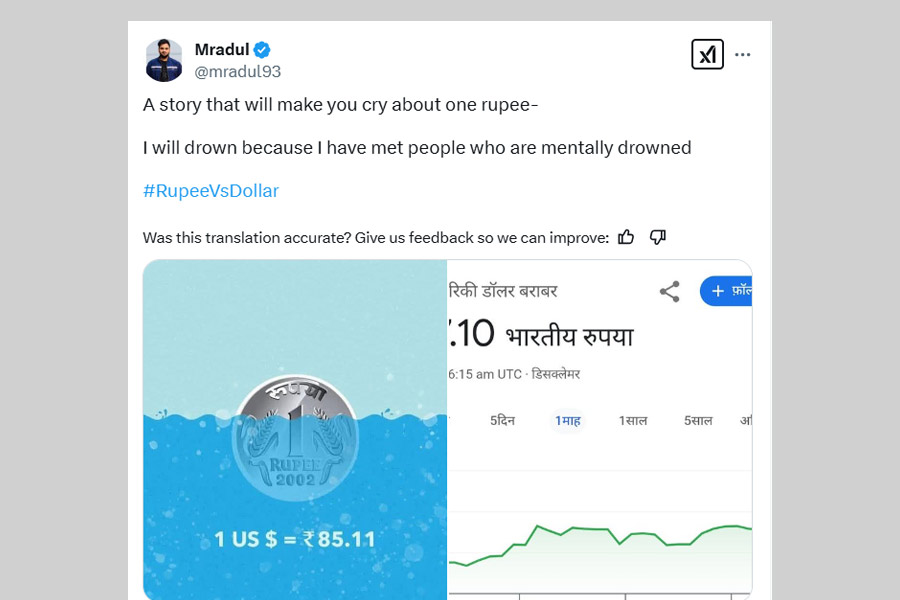Image resolution: width=900 pixels, height=600 pixels.
Task: Open the #RupeeVsDollar hashtag
Action: pos(210,190)
